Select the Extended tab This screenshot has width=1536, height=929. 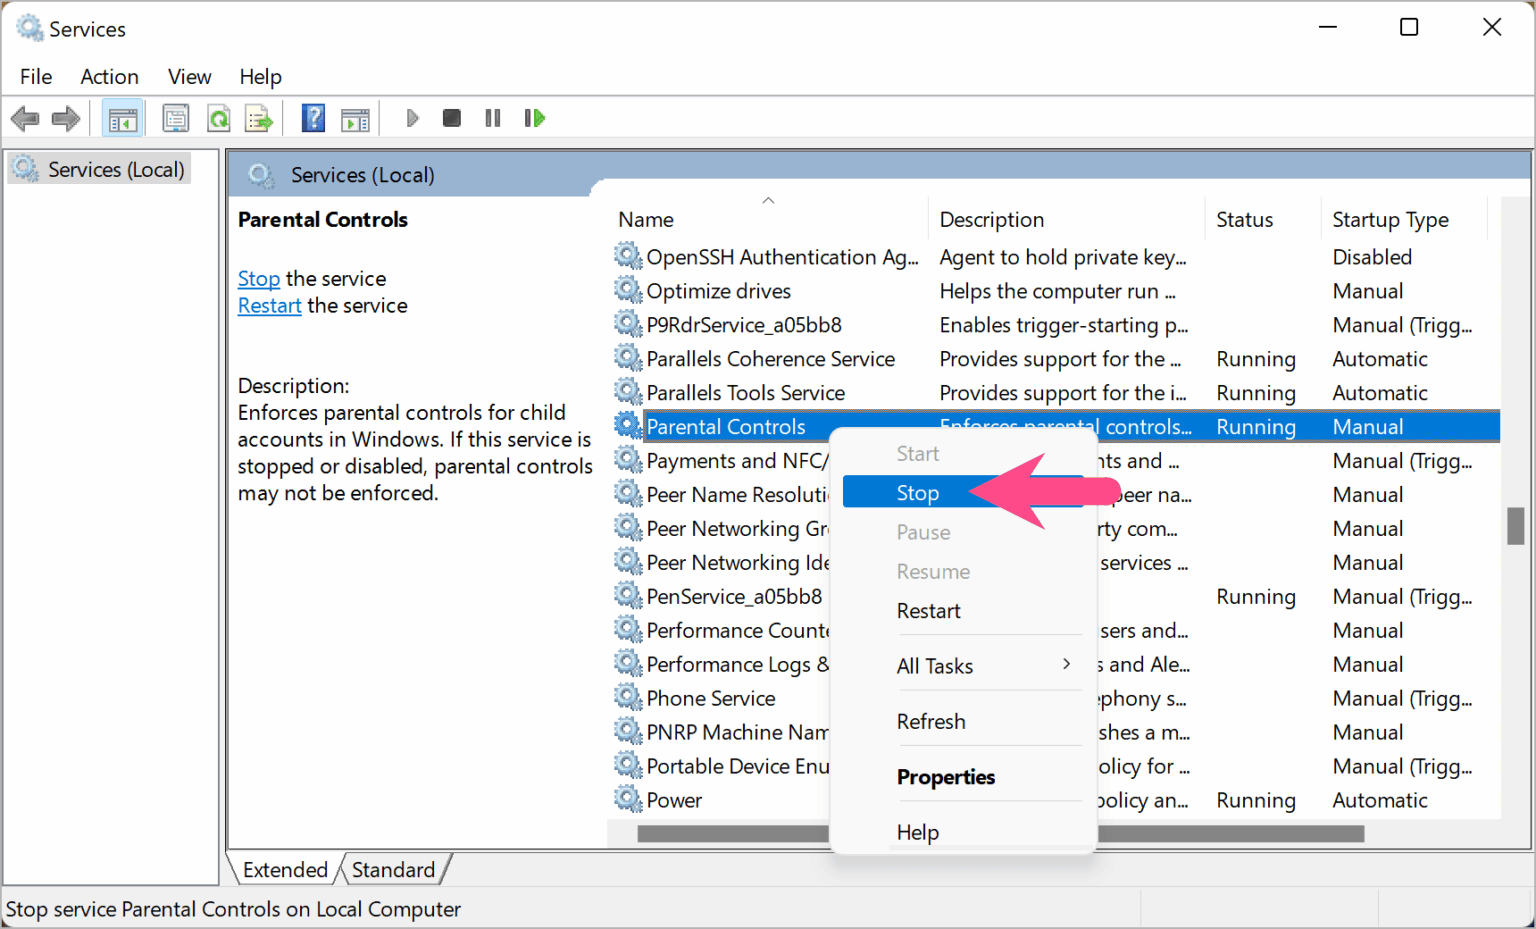pyautogui.click(x=284, y=869)
